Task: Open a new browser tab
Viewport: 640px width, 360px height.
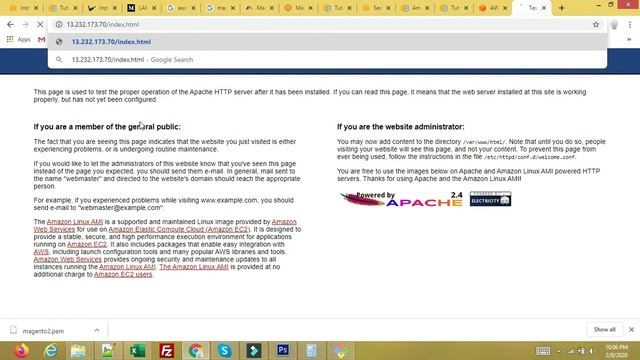Action: pos(562,8)
